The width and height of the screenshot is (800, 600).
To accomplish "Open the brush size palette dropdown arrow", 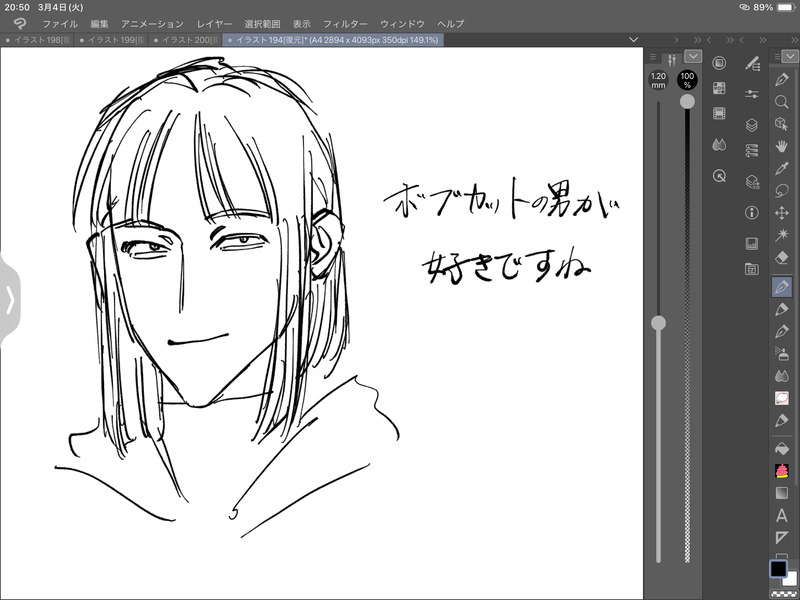I will pyautogui.click(x=693, y=56).
